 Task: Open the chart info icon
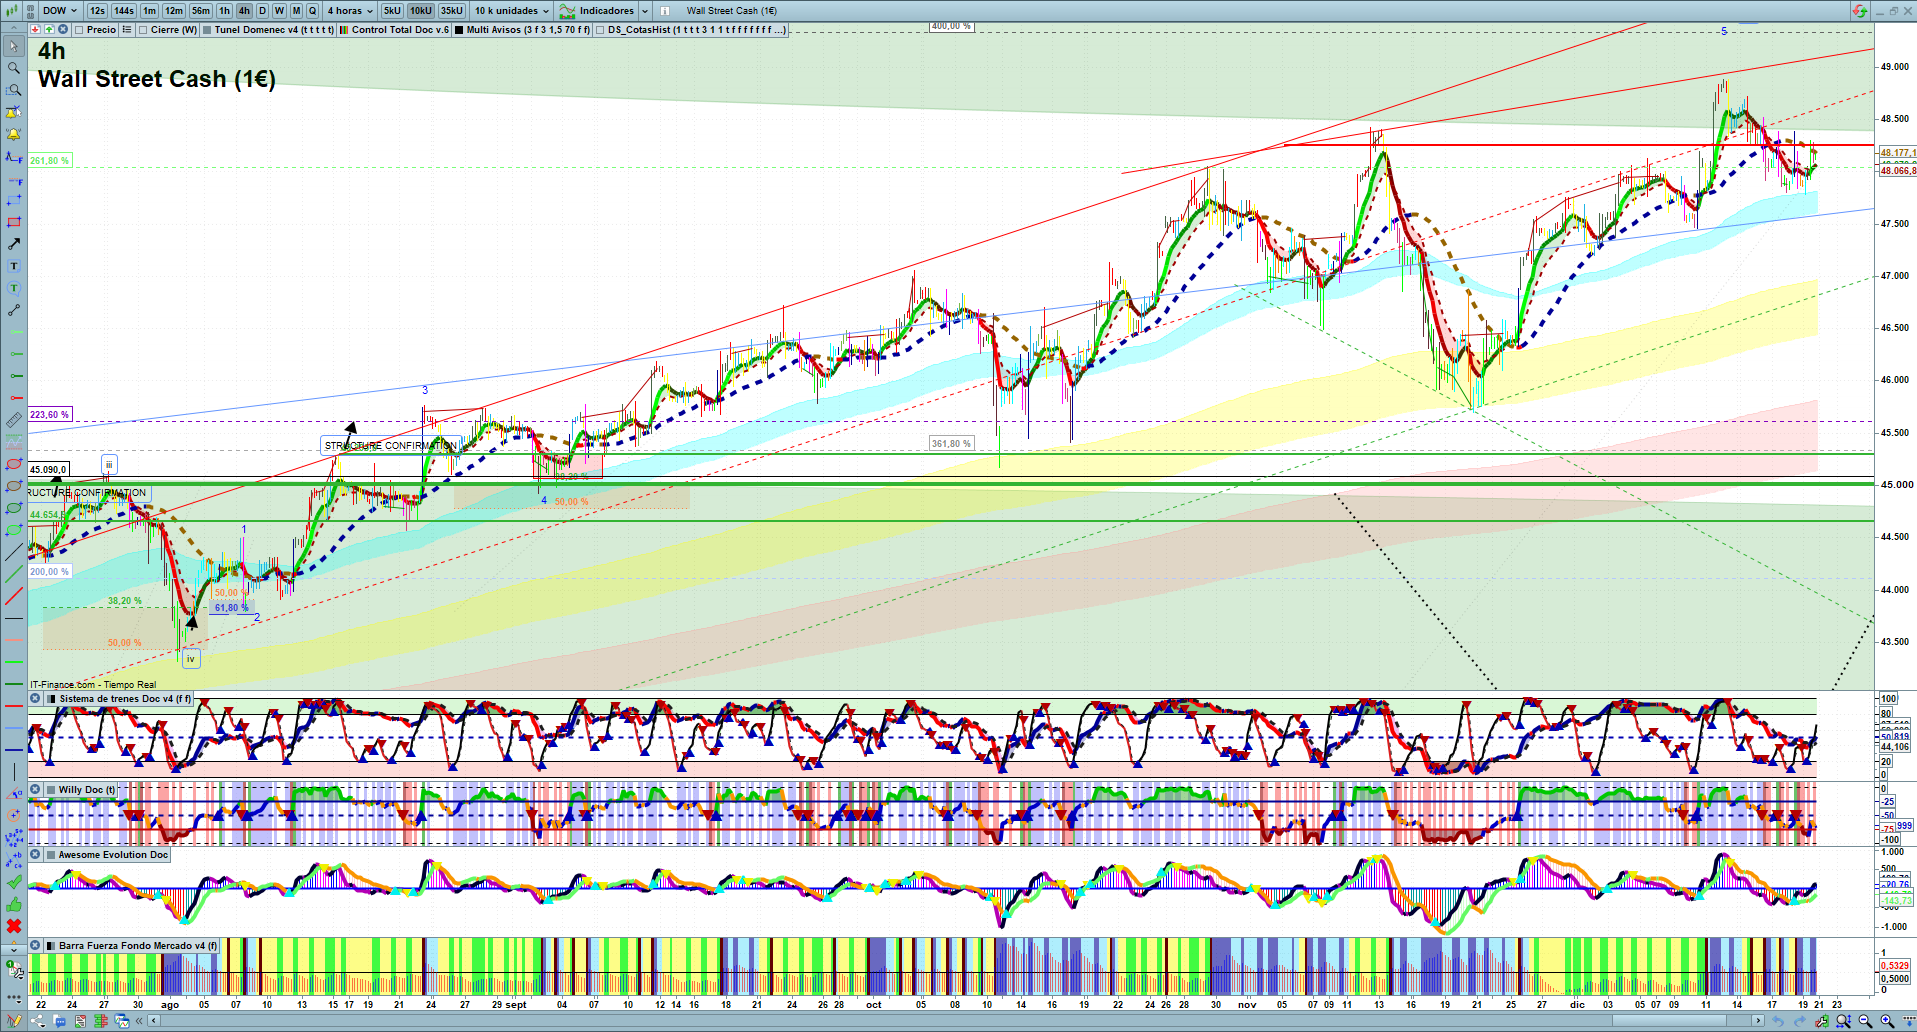click(665, 11)
